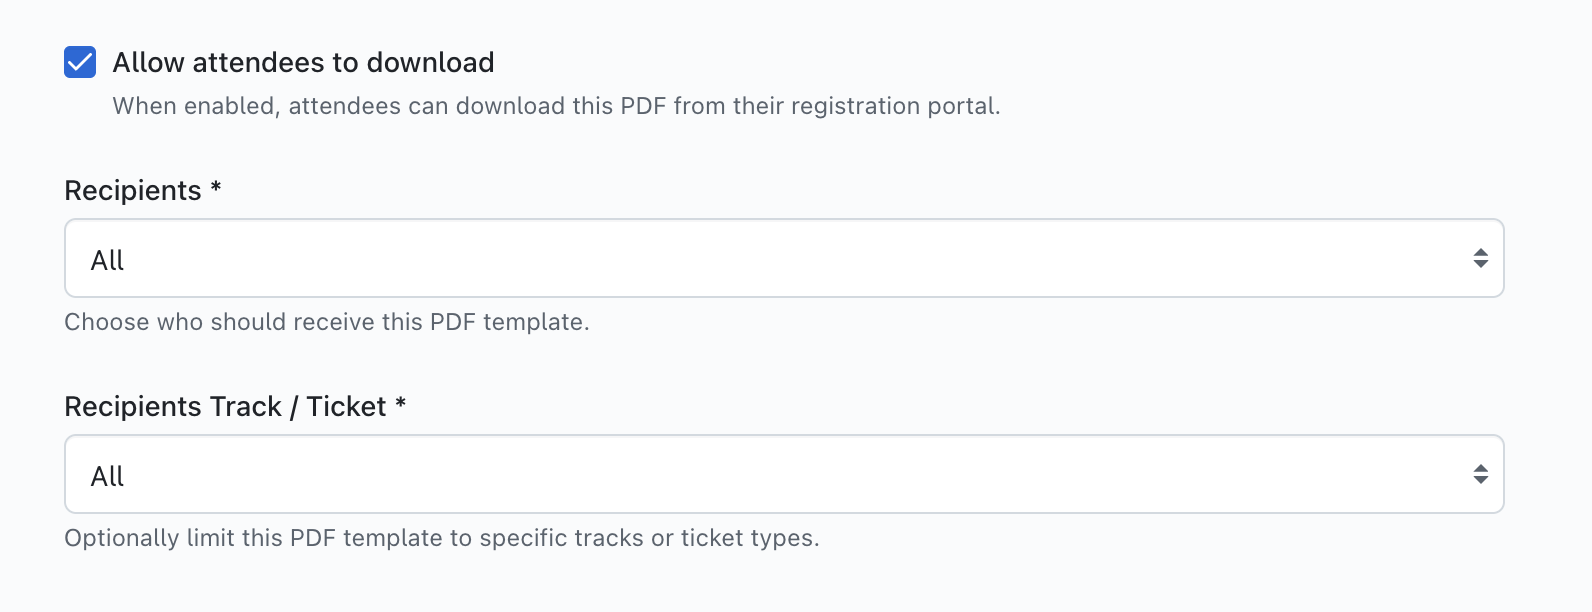Click the "Recipients" field label

click(133, 190)
